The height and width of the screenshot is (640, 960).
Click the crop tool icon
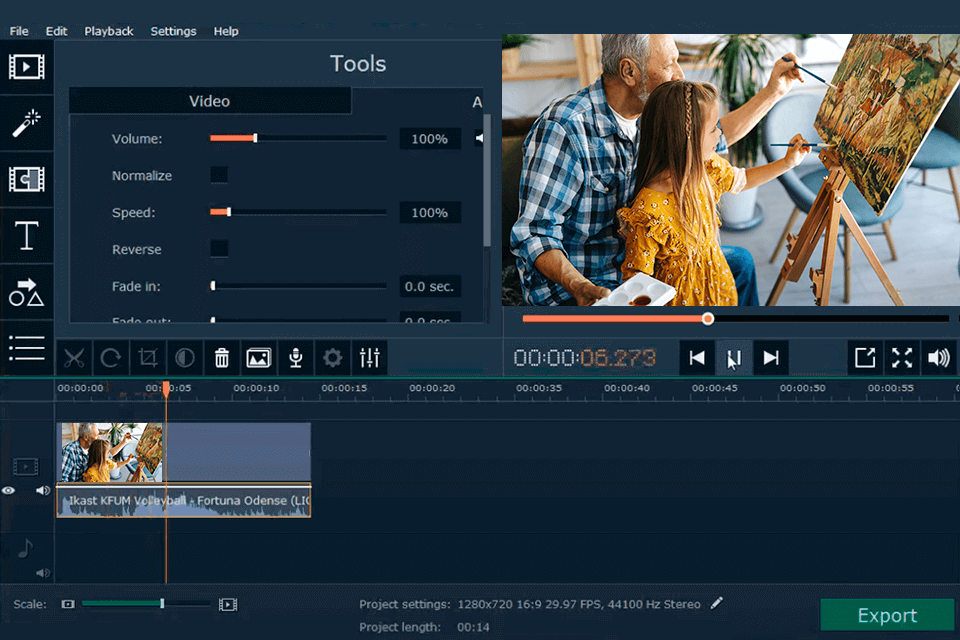148,357
